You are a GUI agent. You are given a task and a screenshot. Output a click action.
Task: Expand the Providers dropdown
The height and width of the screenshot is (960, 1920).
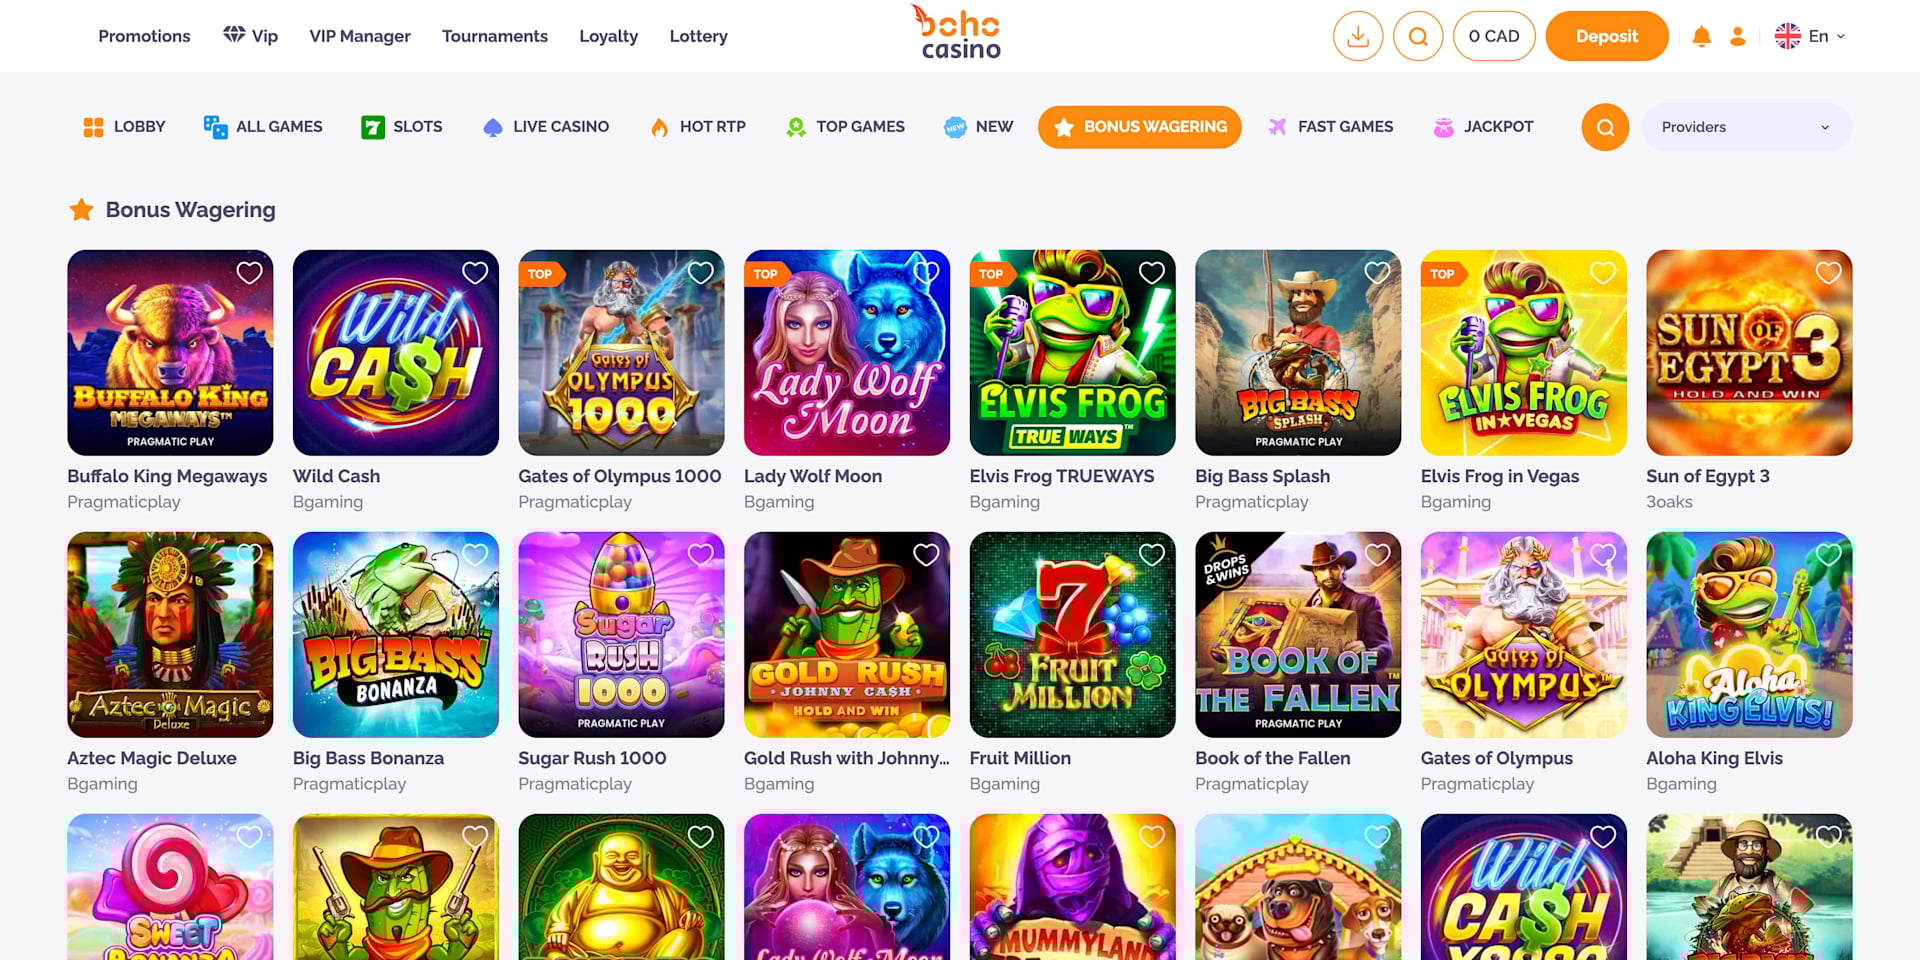click(x=1746, y=127)
